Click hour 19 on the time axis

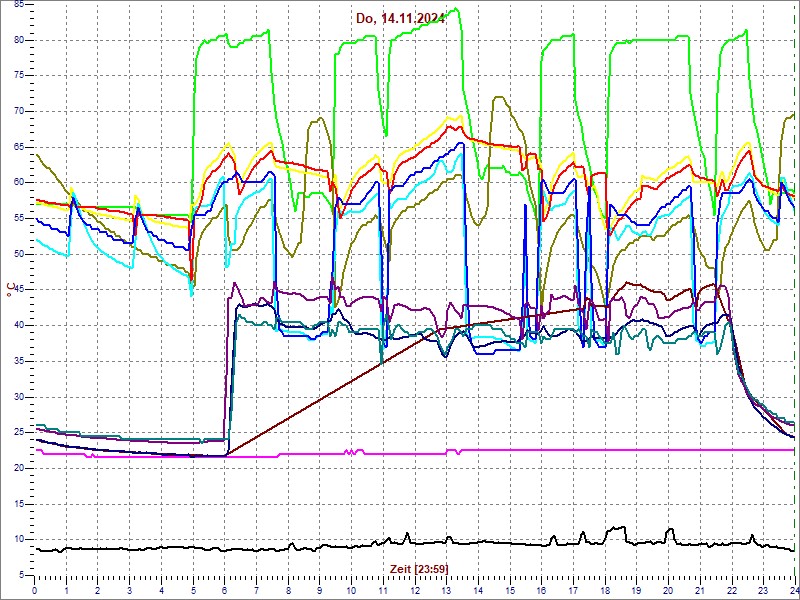(637, 590)
